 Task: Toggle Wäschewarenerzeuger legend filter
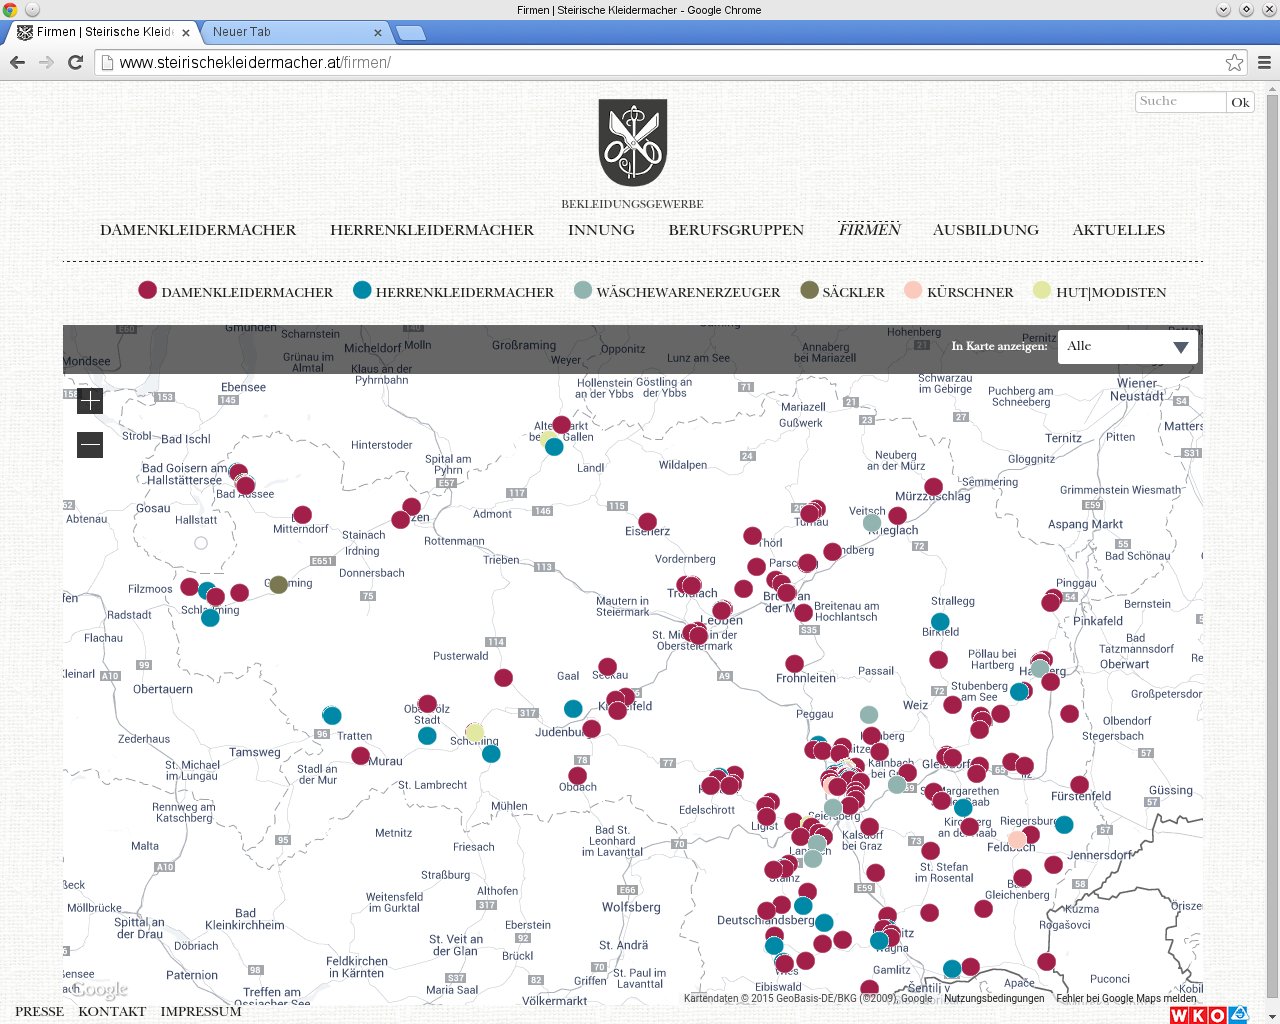[677, 292]
